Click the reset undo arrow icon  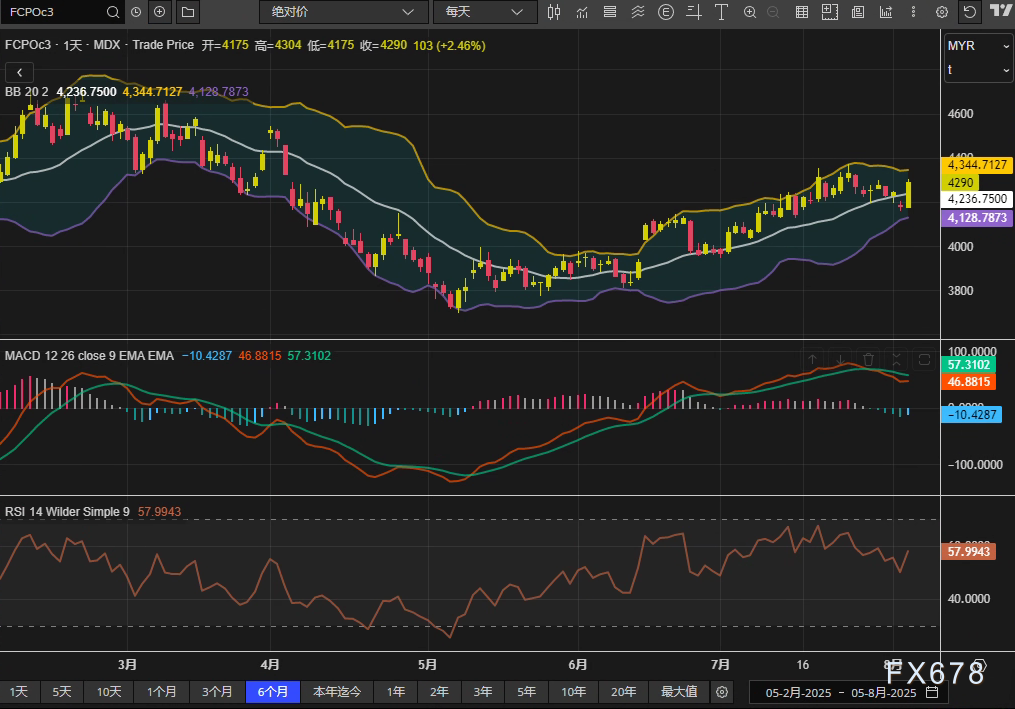click(969, 12)
